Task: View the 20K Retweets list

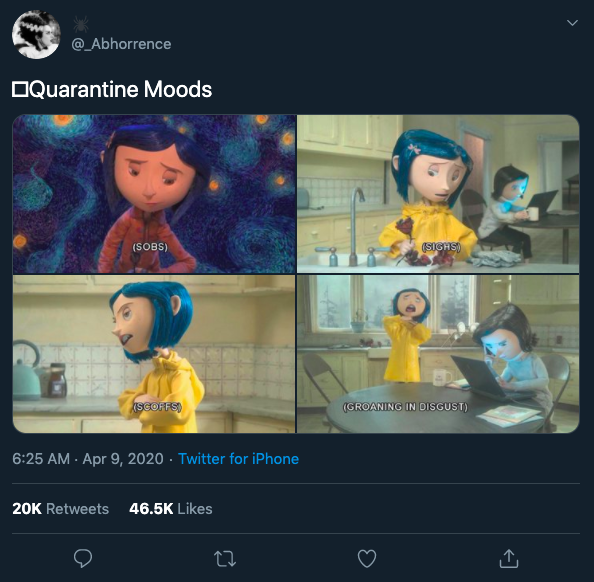Action: [x=61, y=508]
